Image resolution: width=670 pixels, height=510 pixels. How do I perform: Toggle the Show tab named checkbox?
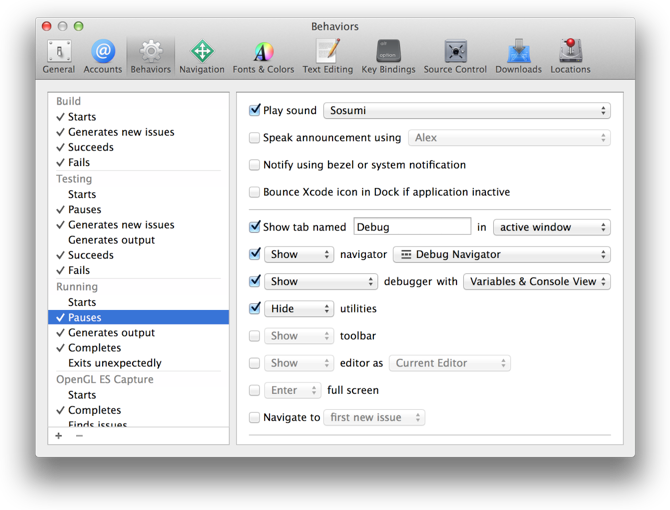(x=255, y=227)
